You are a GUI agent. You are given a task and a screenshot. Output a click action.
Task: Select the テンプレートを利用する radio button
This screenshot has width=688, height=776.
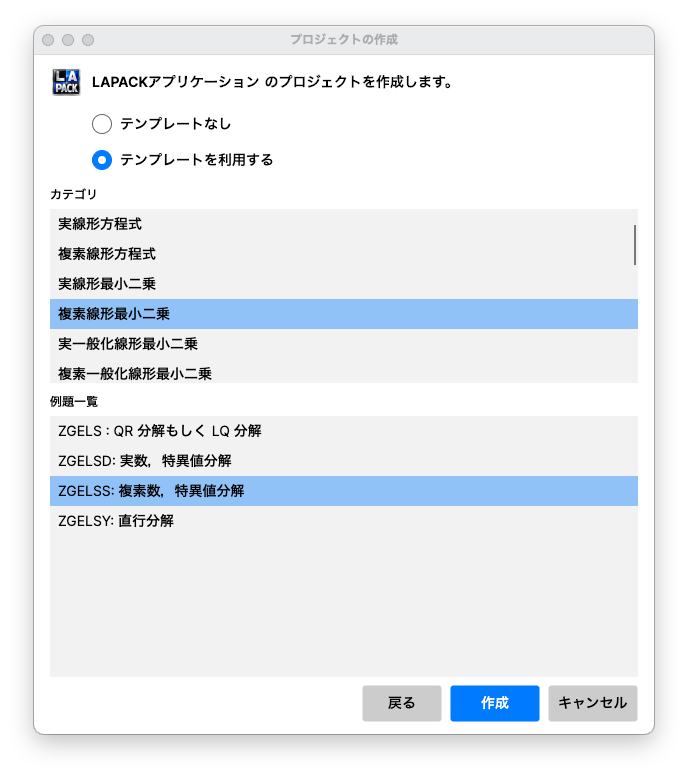(x=102, y=160)
